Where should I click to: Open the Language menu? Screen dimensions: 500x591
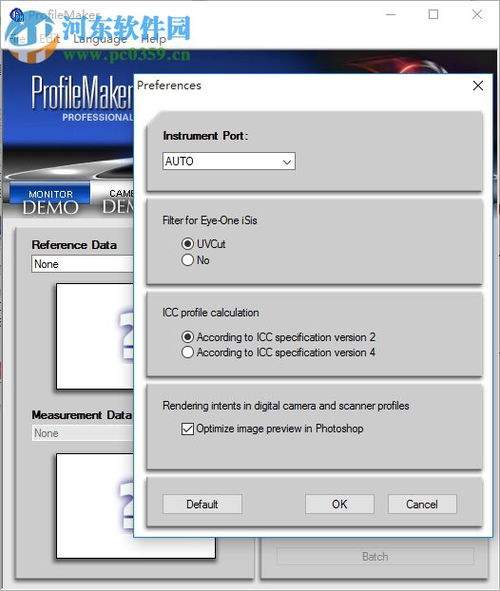tap(100, 39)
